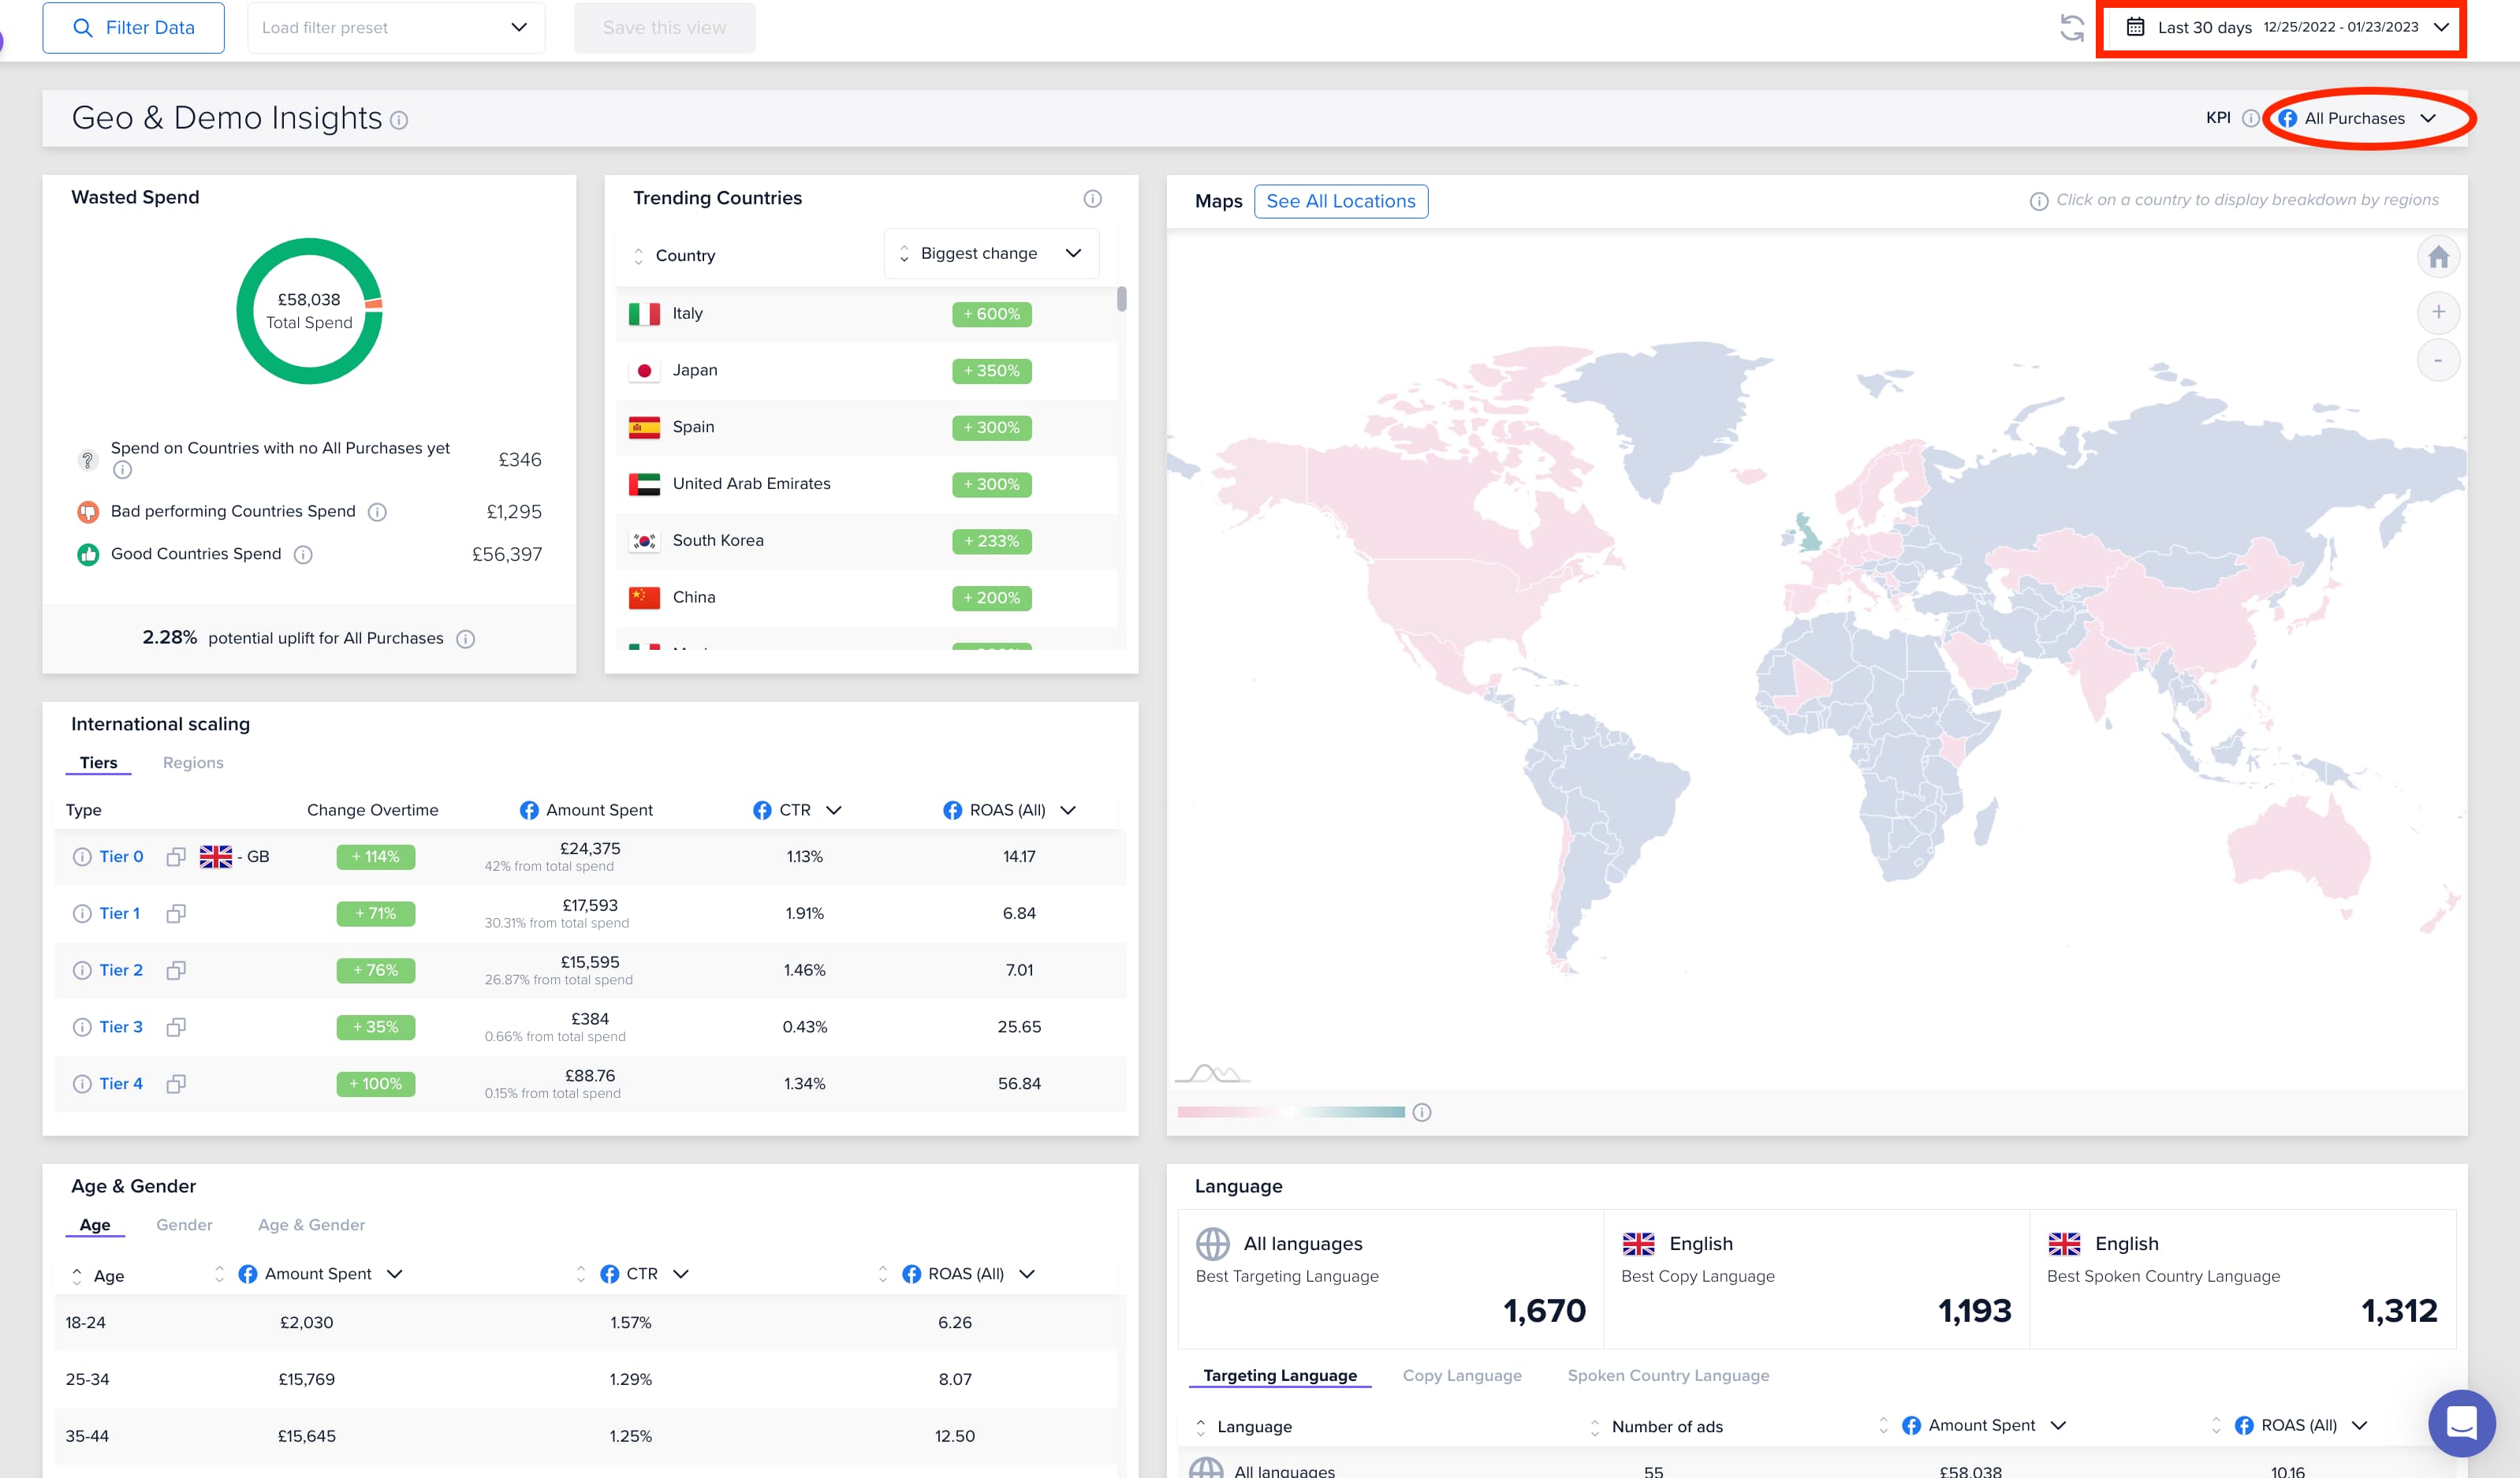The height and width of the screenshot is (1478, 2520).
Task: Open the chat support widget icon
Action: coord(2461,1422)
